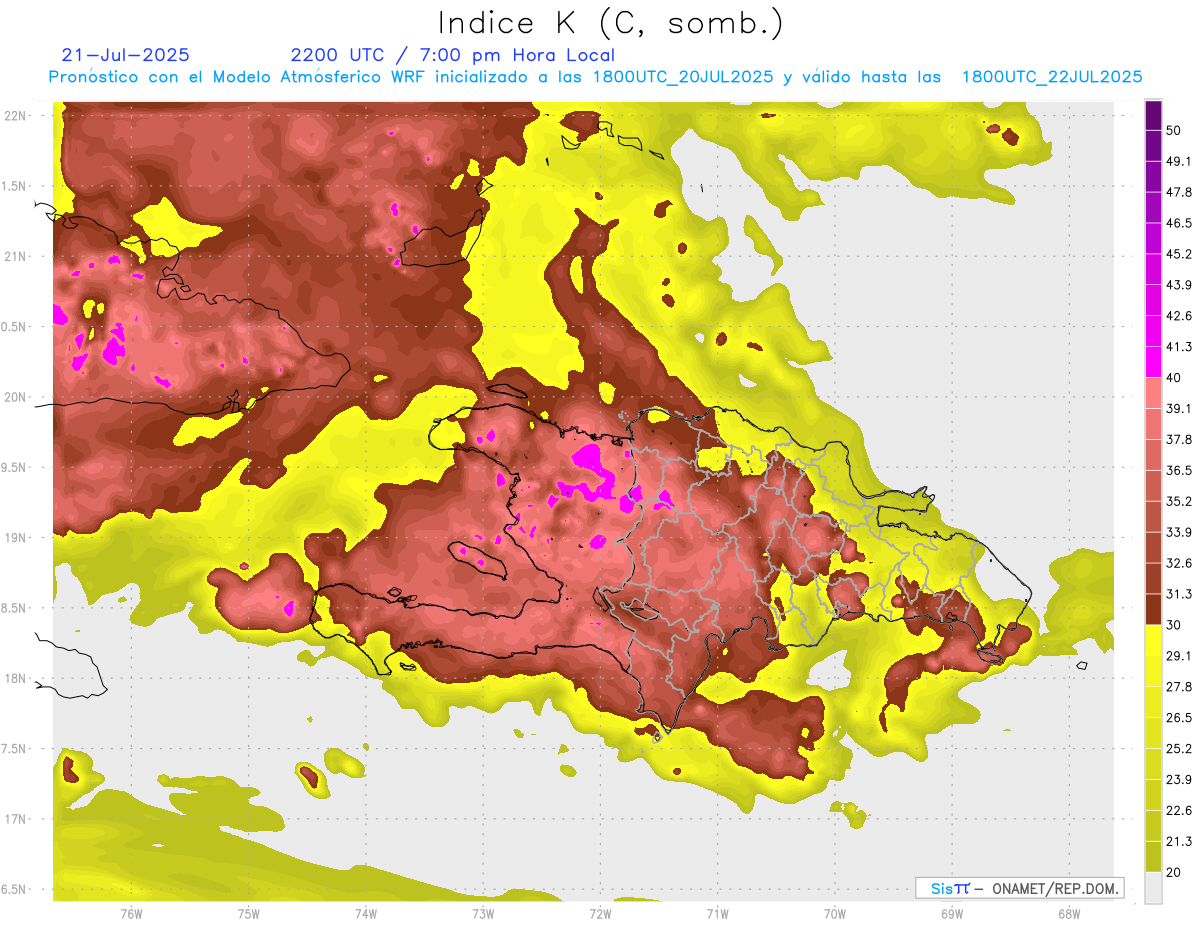Click the "22.6" color scale label
Viewport: 1200px width, 927px height.
(x=1179, y=811)
